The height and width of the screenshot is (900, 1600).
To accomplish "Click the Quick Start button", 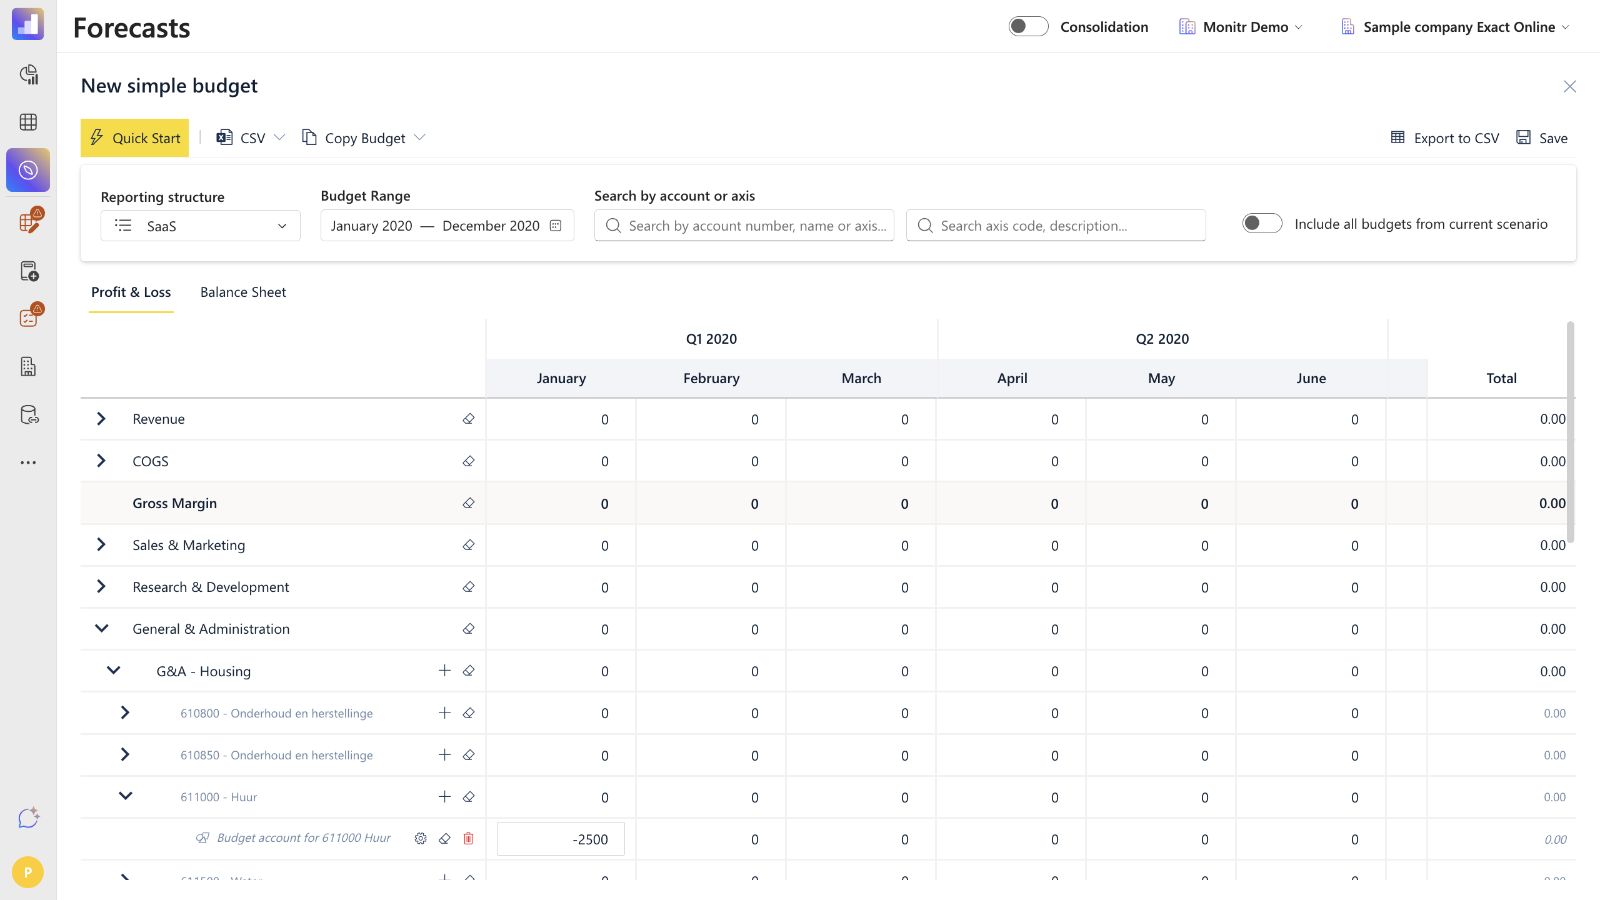I will click(135, 138).
